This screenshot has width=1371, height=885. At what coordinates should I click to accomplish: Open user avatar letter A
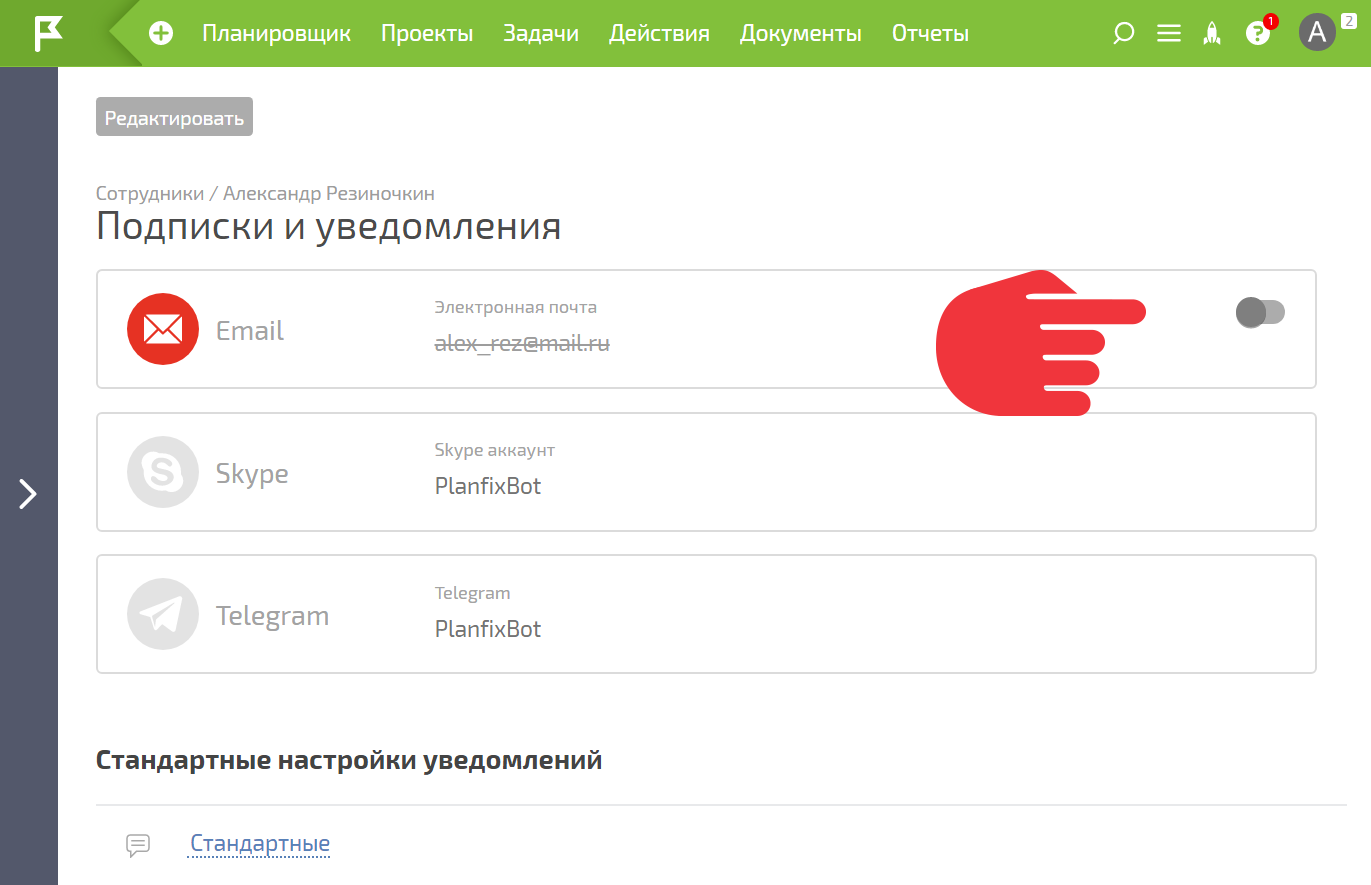tap(1317, 33)
